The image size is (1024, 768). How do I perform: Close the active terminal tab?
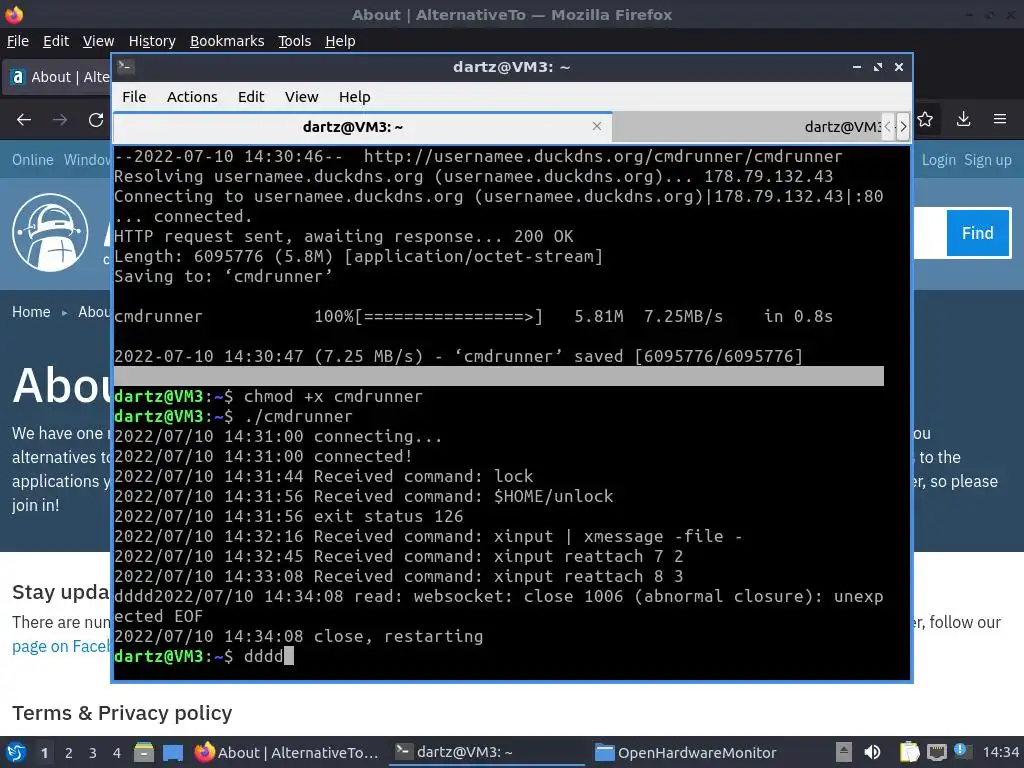(597, 126)
